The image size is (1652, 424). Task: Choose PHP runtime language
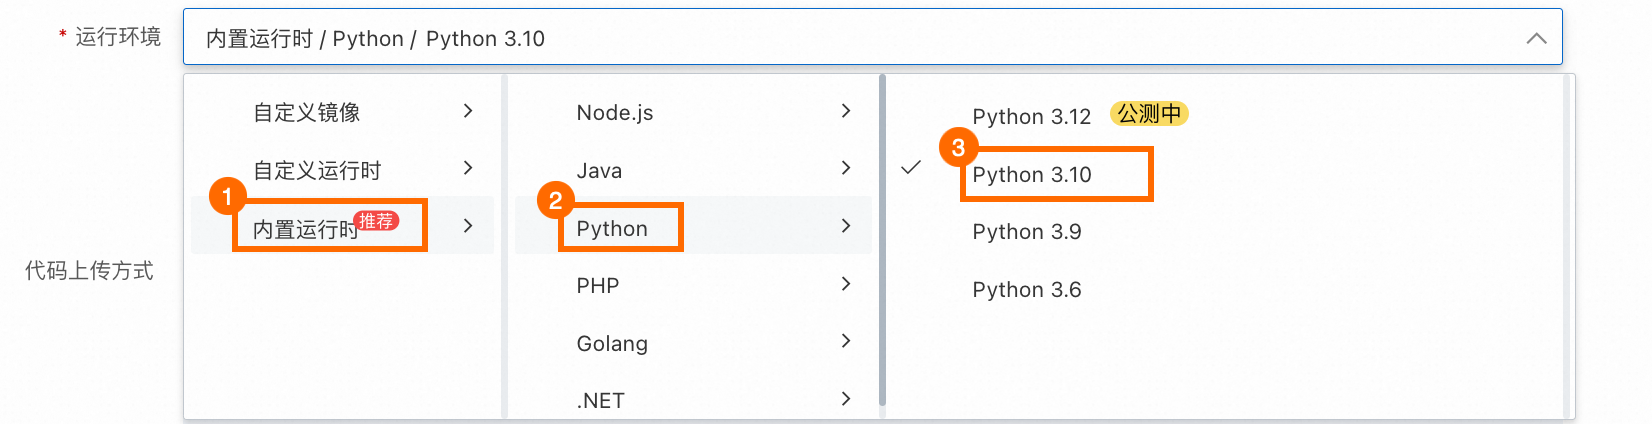click(x=598, y=286)
